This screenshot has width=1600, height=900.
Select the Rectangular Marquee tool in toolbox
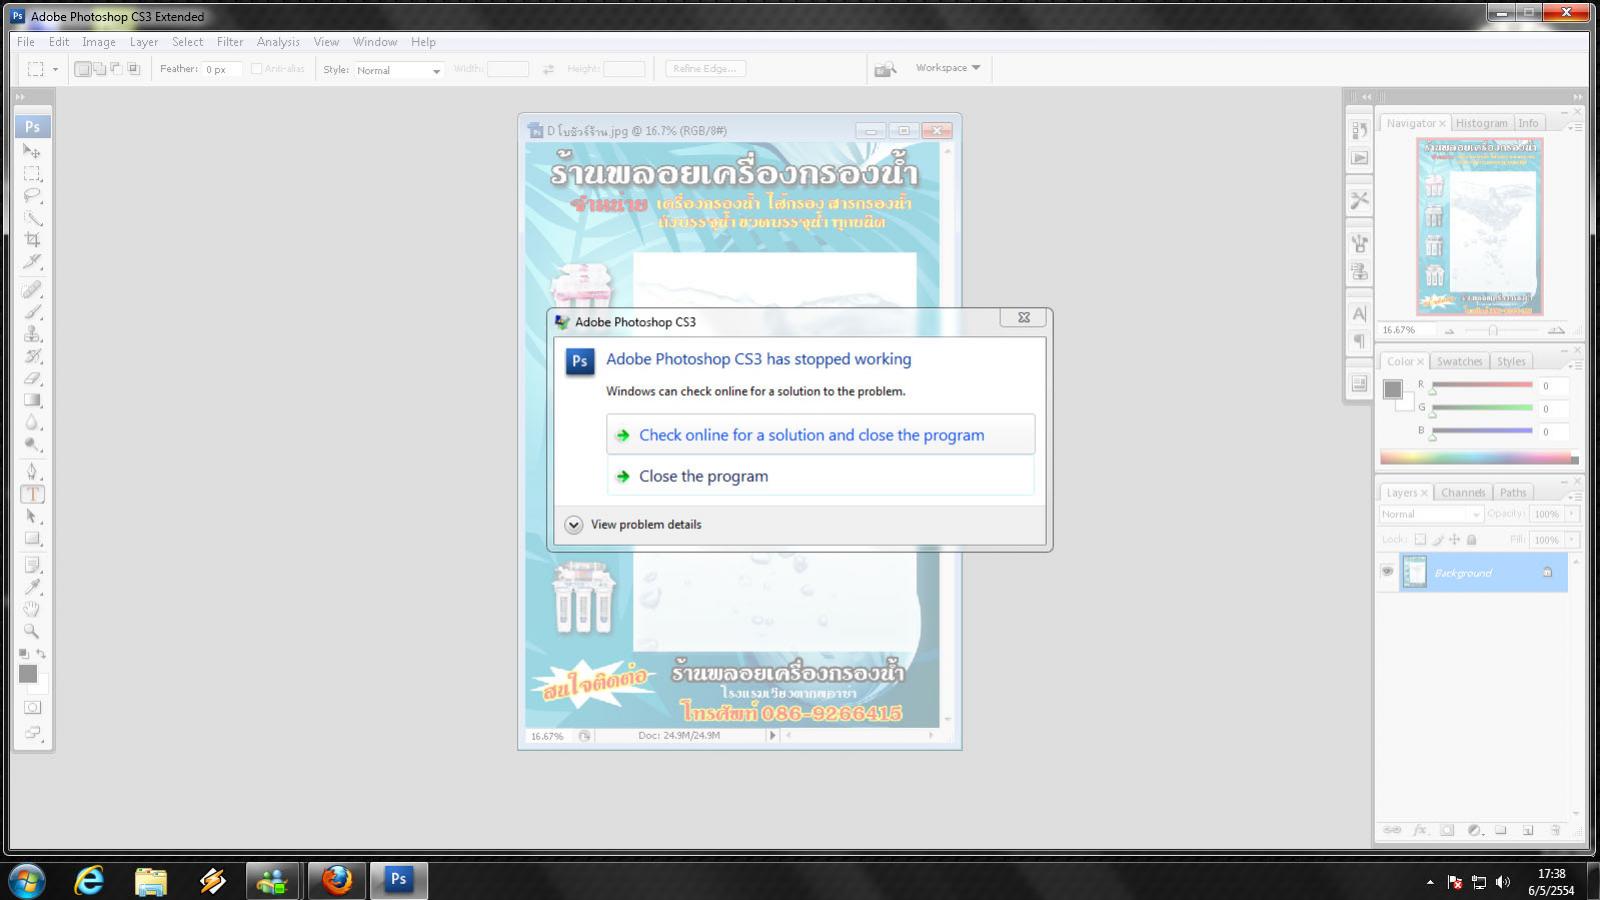tap(32, 174)
